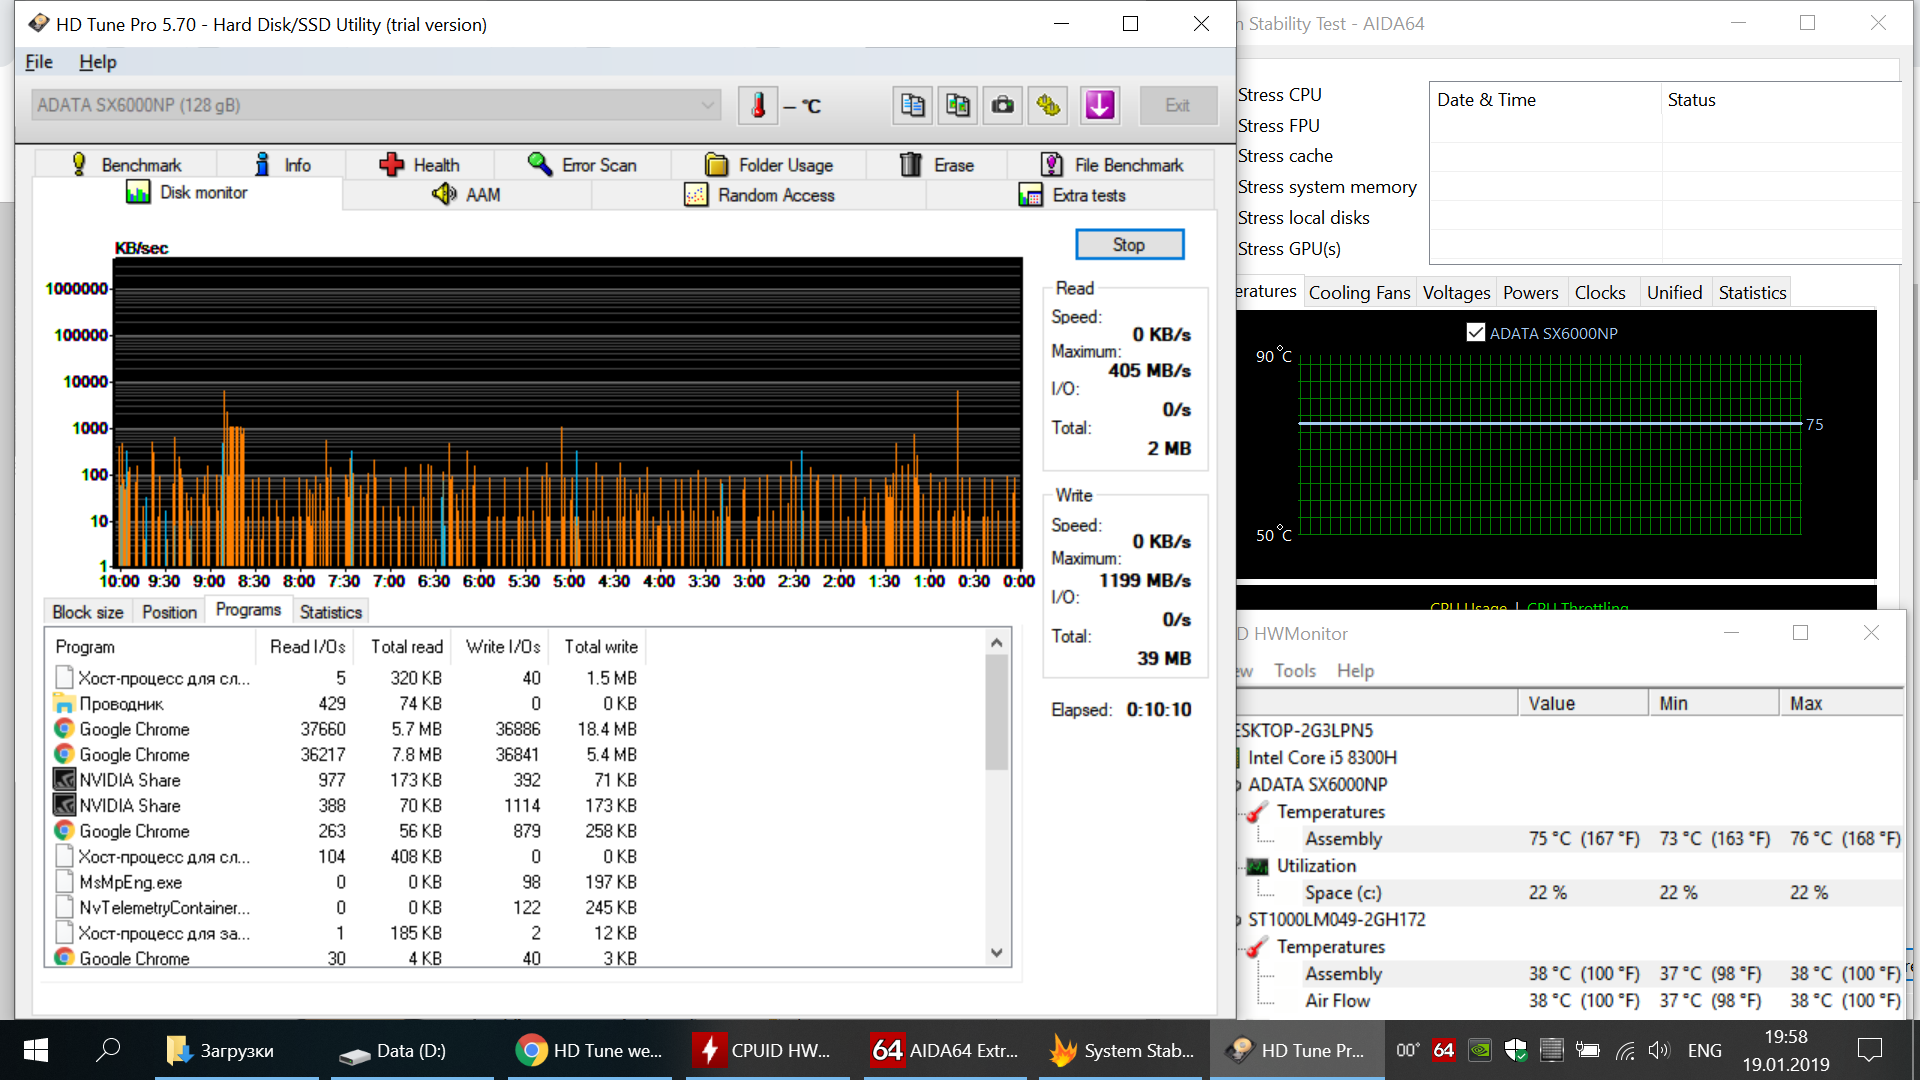Viewport: 1920px width, 1080px height.
Task: Click the programs list scrollbar down arrow
Action: pos(996,953)
